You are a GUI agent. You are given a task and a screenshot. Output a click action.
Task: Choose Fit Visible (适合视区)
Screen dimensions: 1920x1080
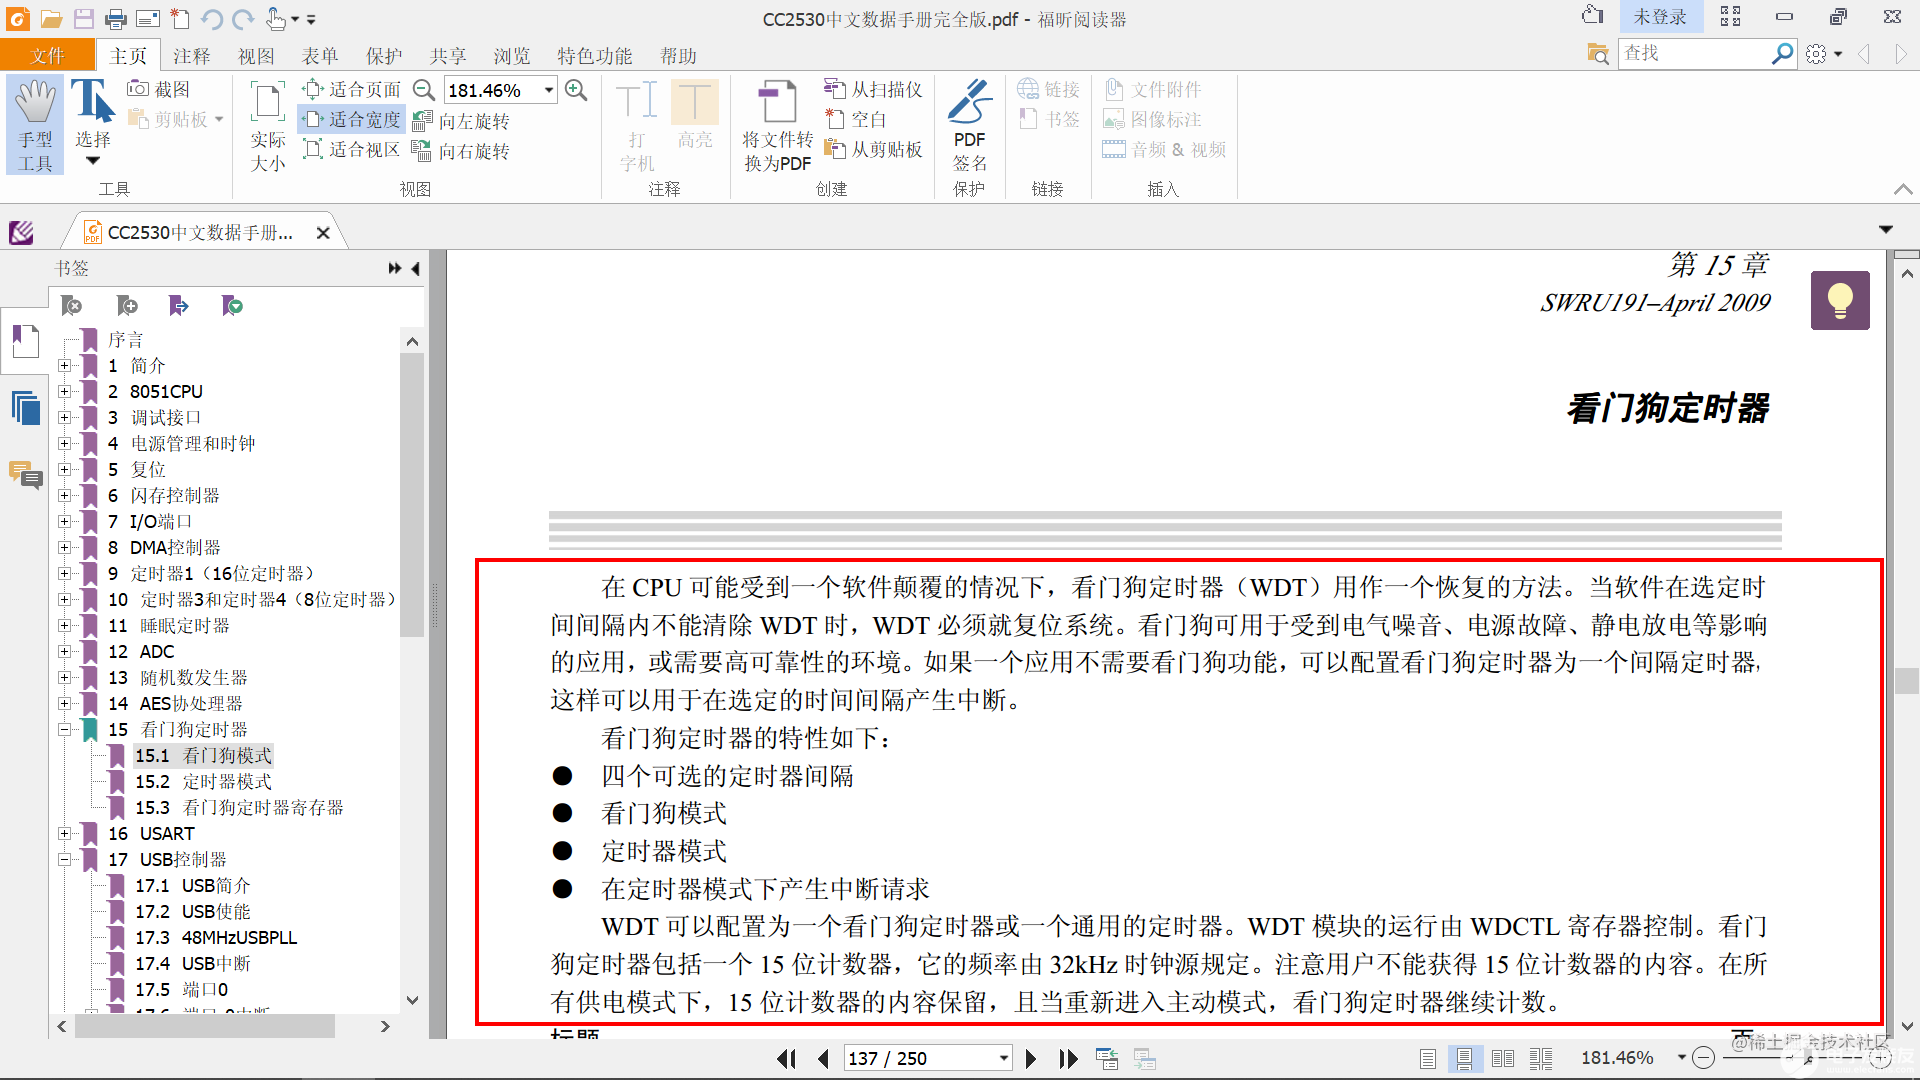(352, 149)
